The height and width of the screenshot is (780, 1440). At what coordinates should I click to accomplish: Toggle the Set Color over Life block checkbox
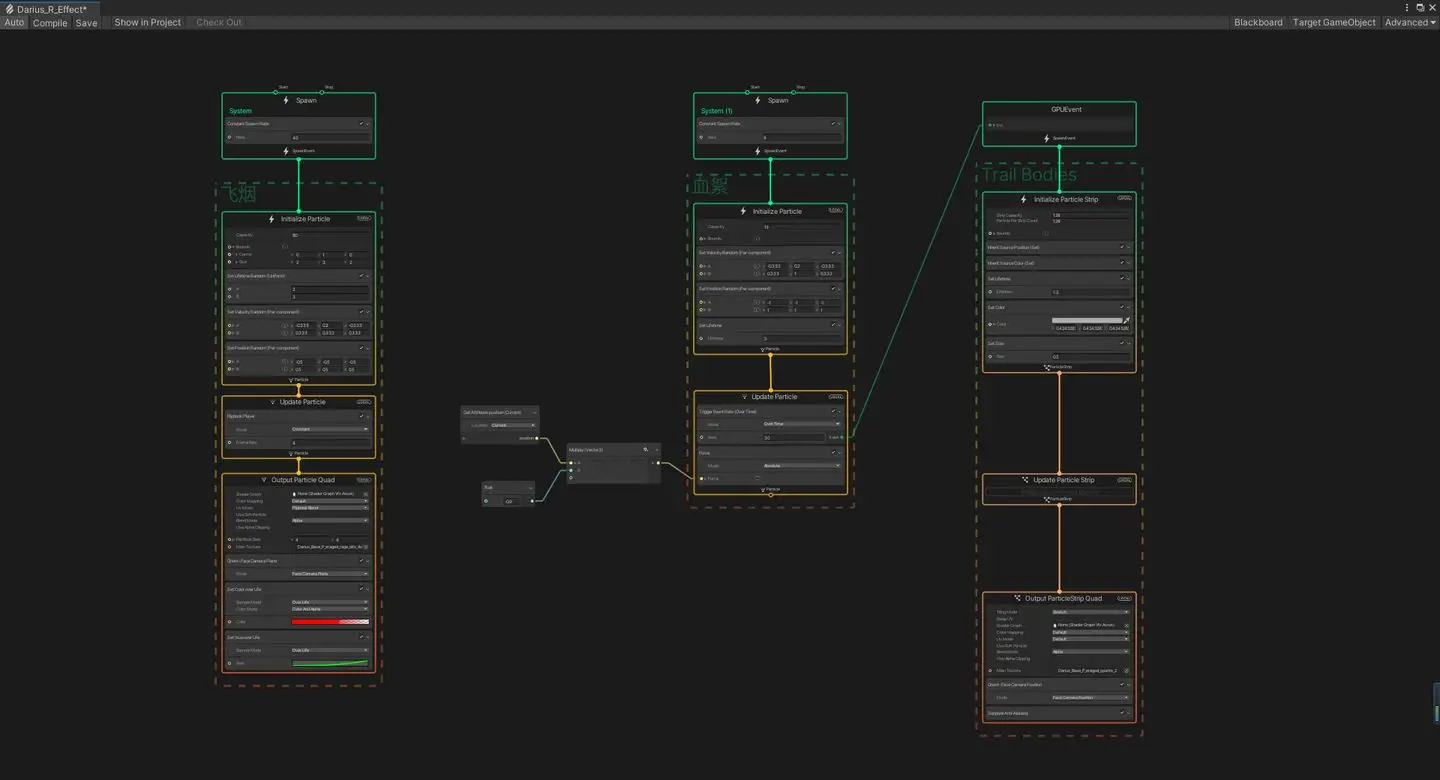(361, 589)
